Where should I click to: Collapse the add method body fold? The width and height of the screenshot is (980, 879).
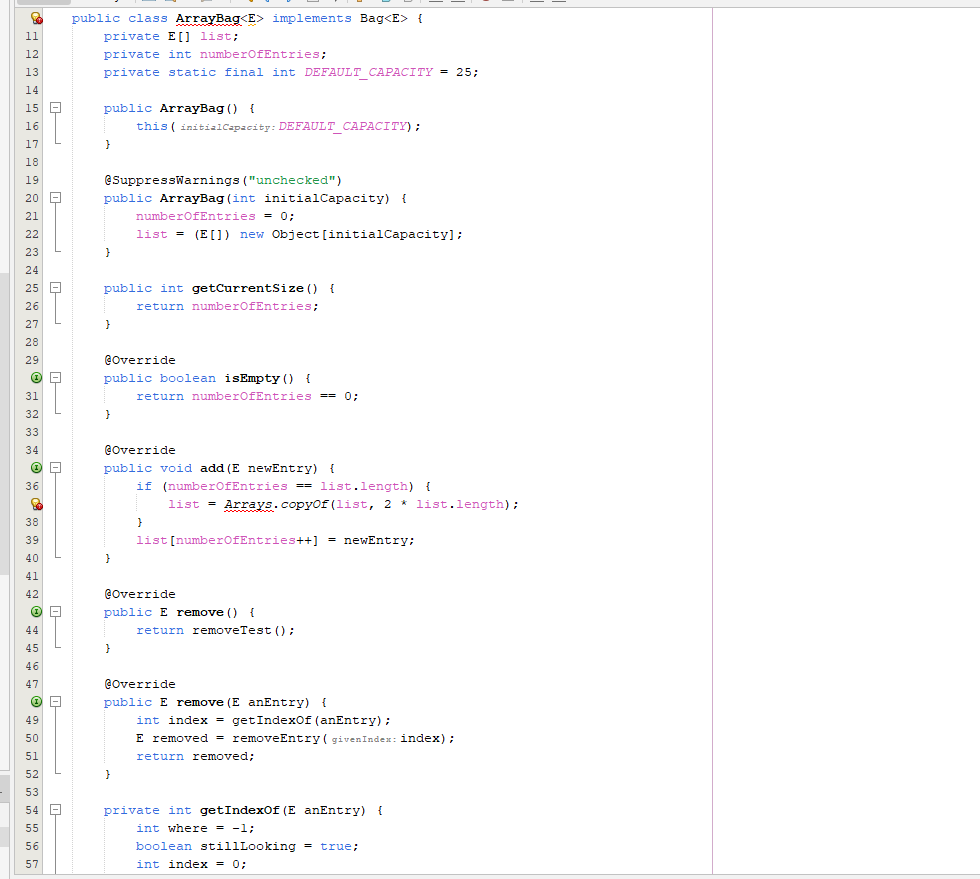[x=57, y=468]
